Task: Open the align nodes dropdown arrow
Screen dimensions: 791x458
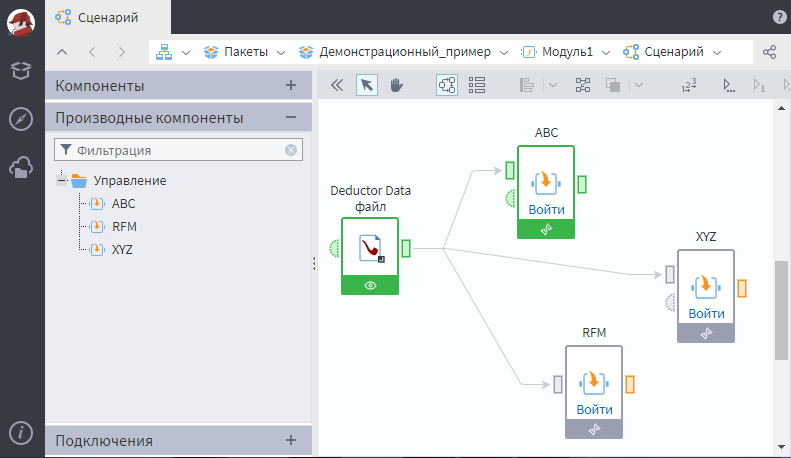Action: click(x=553, y=85)
